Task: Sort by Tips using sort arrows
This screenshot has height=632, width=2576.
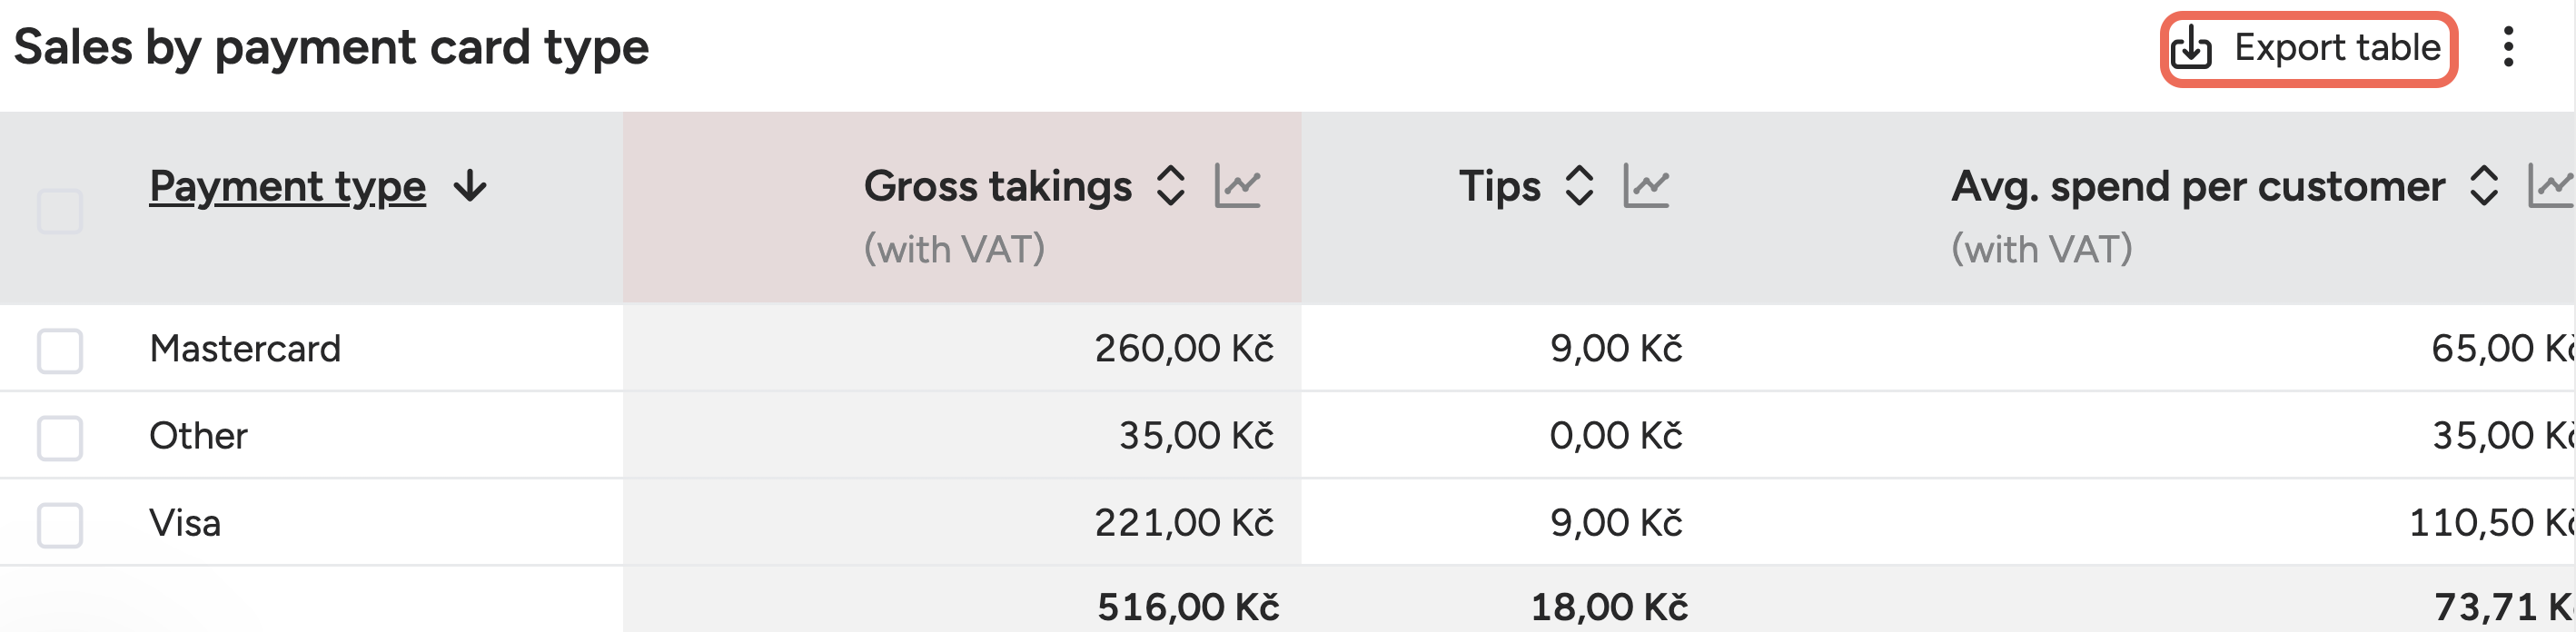Action: (x=1579, y=186)
